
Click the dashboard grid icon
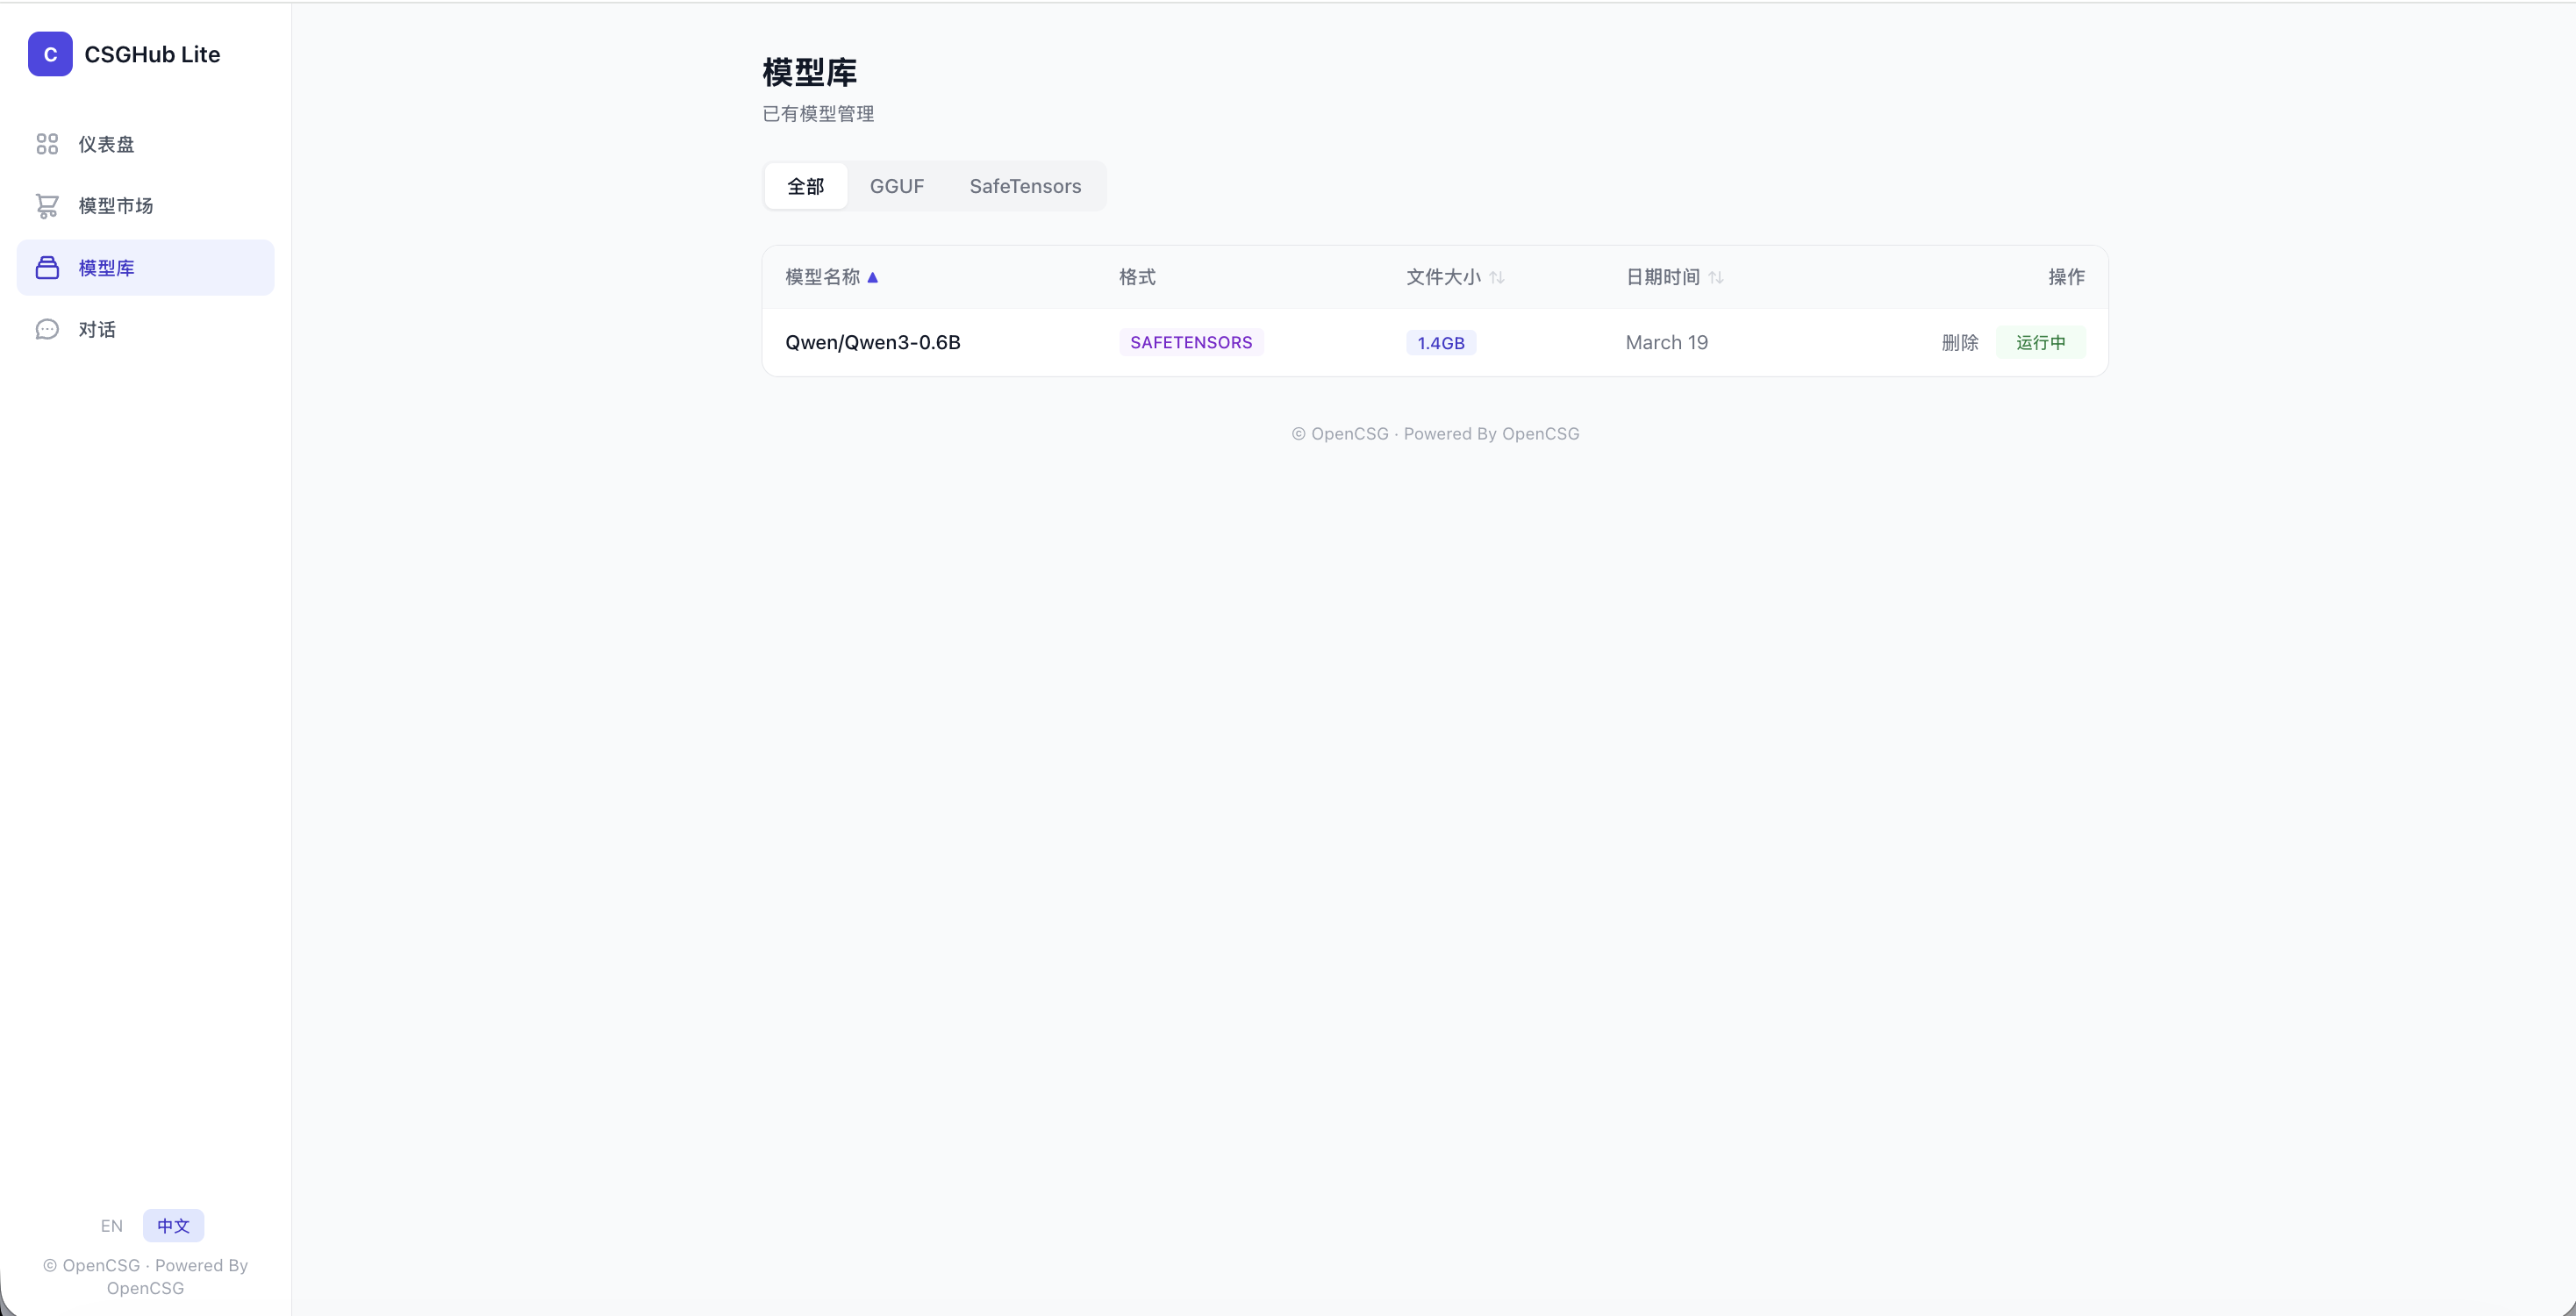[x=47, y=144]
